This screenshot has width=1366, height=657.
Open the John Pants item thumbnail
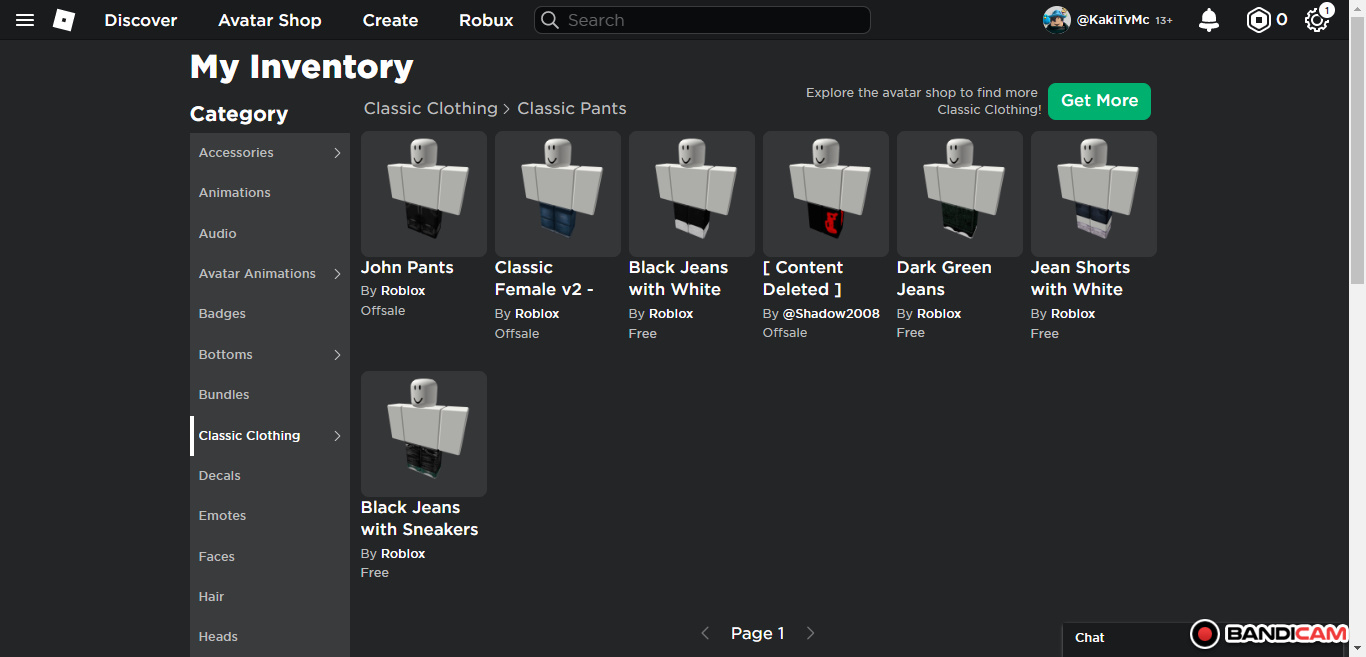coord(424,194)
